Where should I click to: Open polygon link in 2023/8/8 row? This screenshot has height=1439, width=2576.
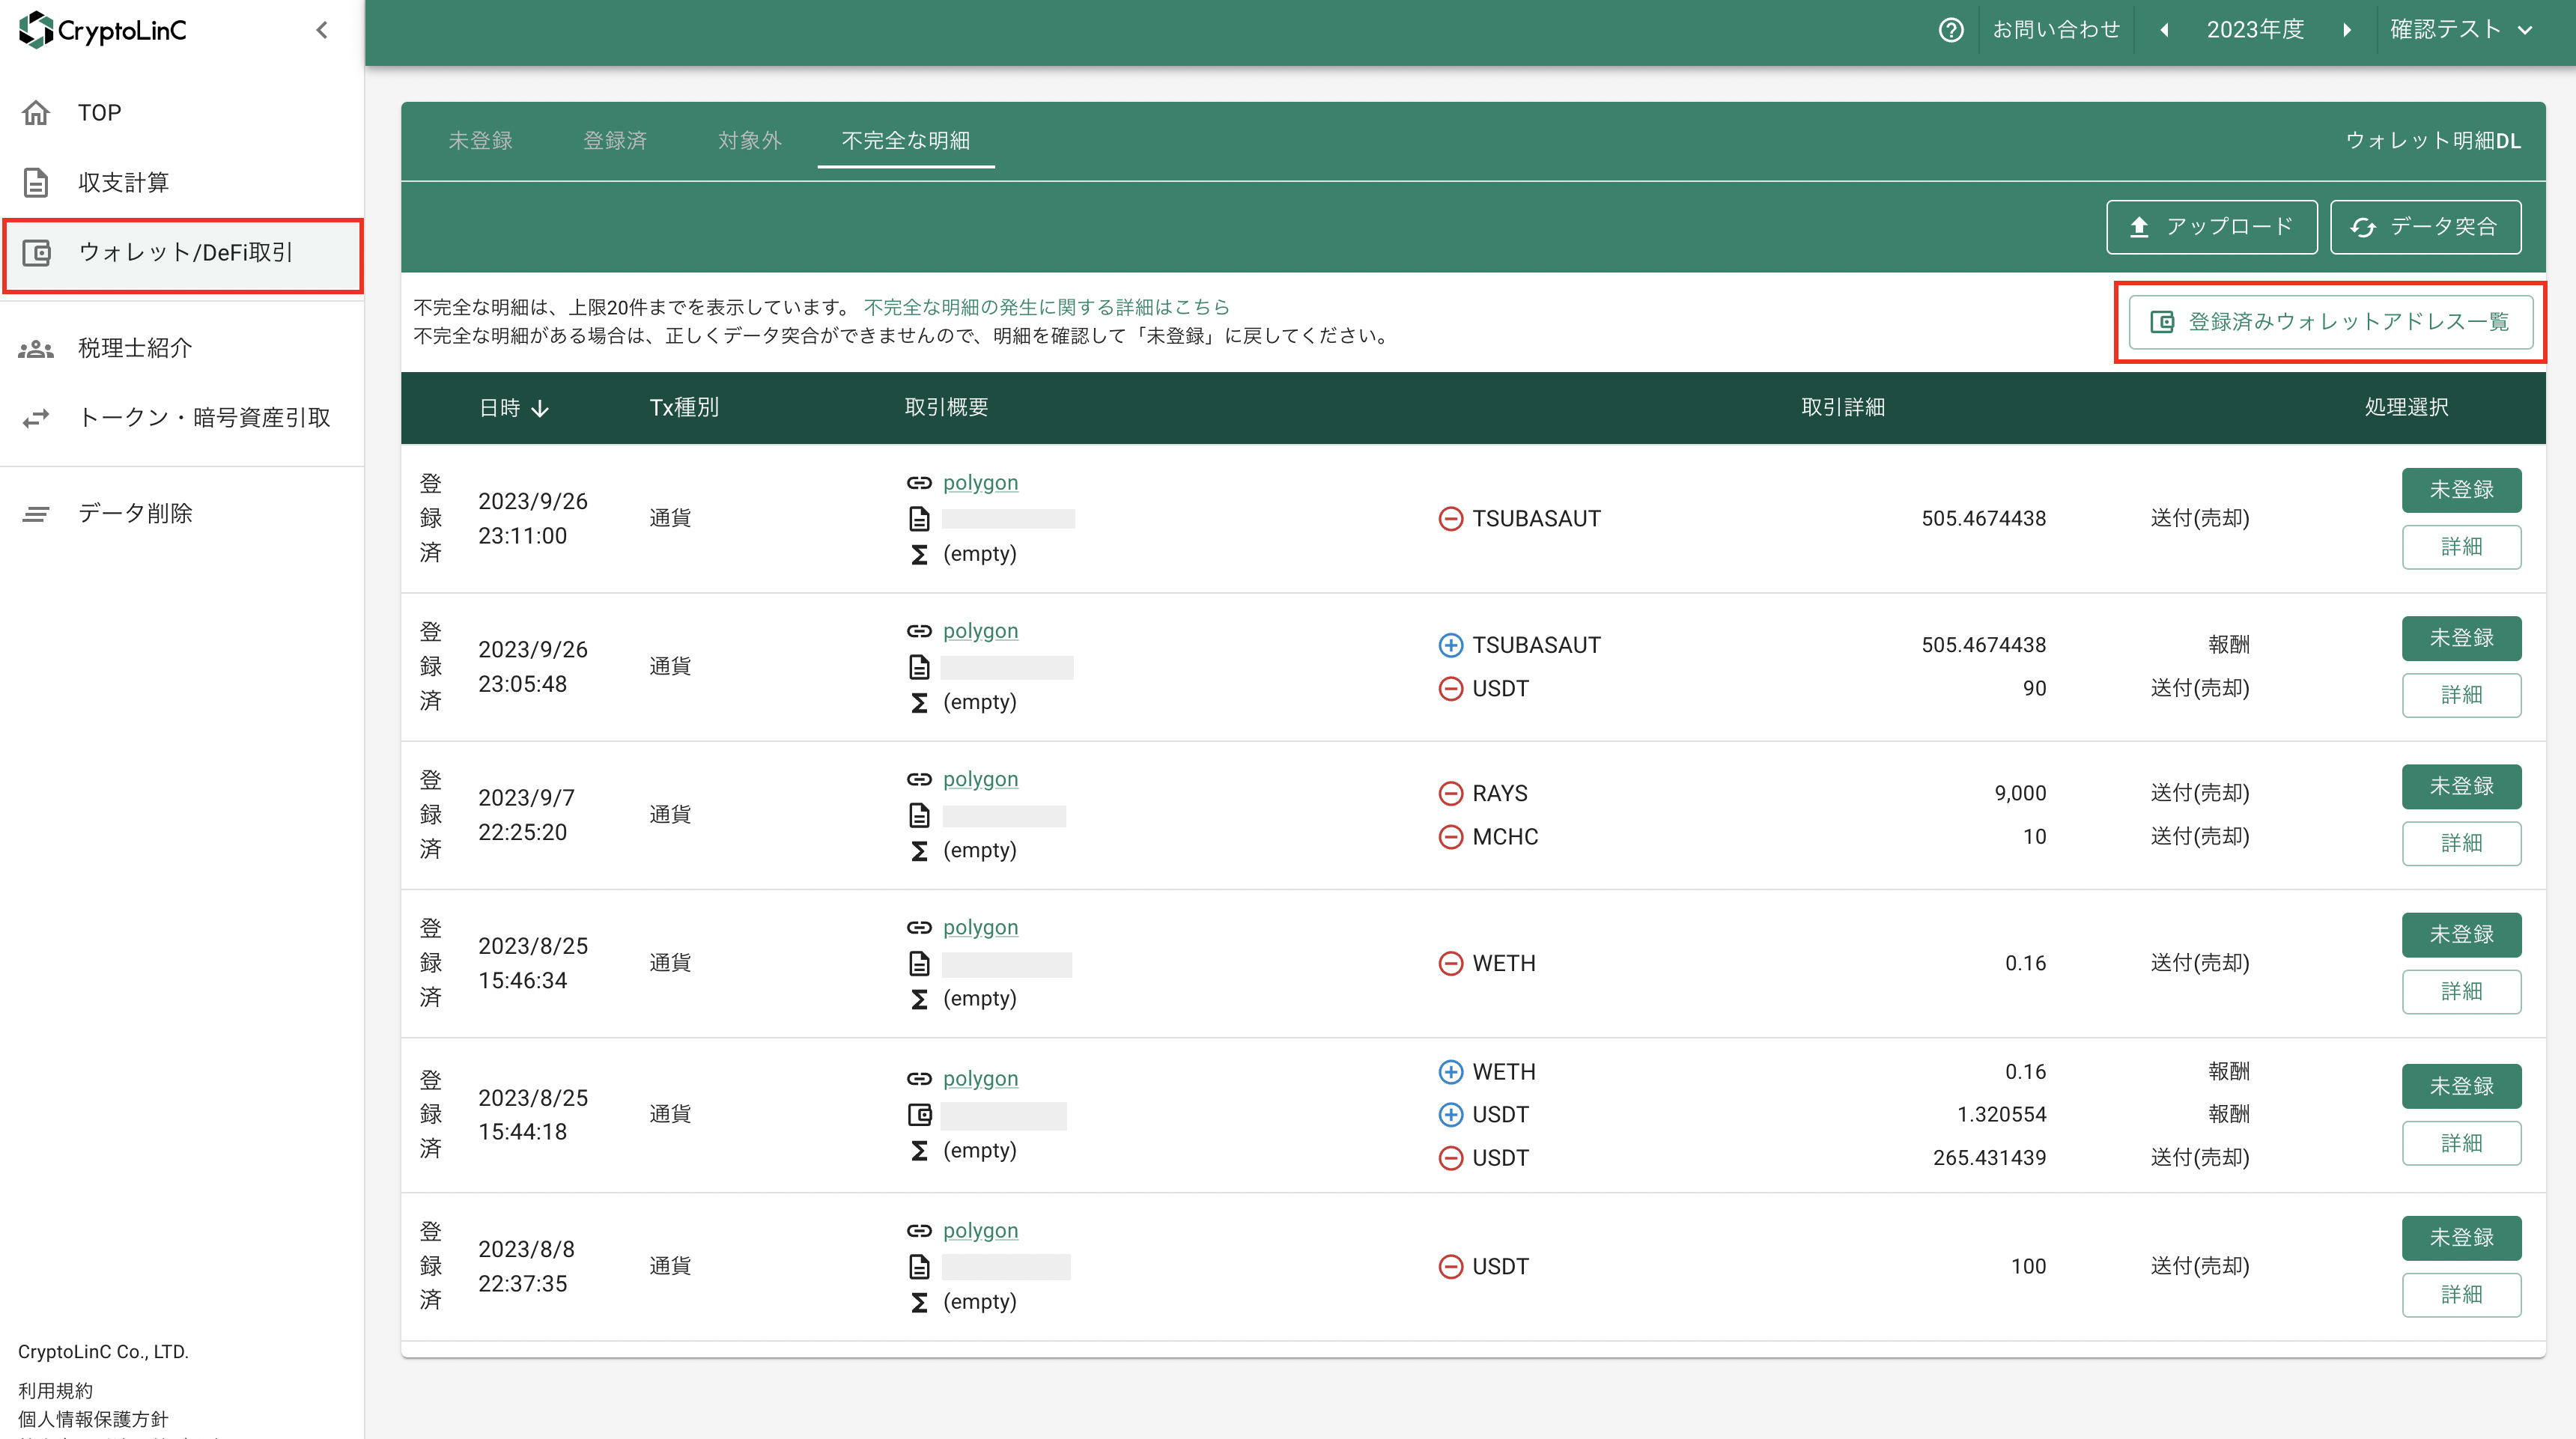[x=980, y=1231]
